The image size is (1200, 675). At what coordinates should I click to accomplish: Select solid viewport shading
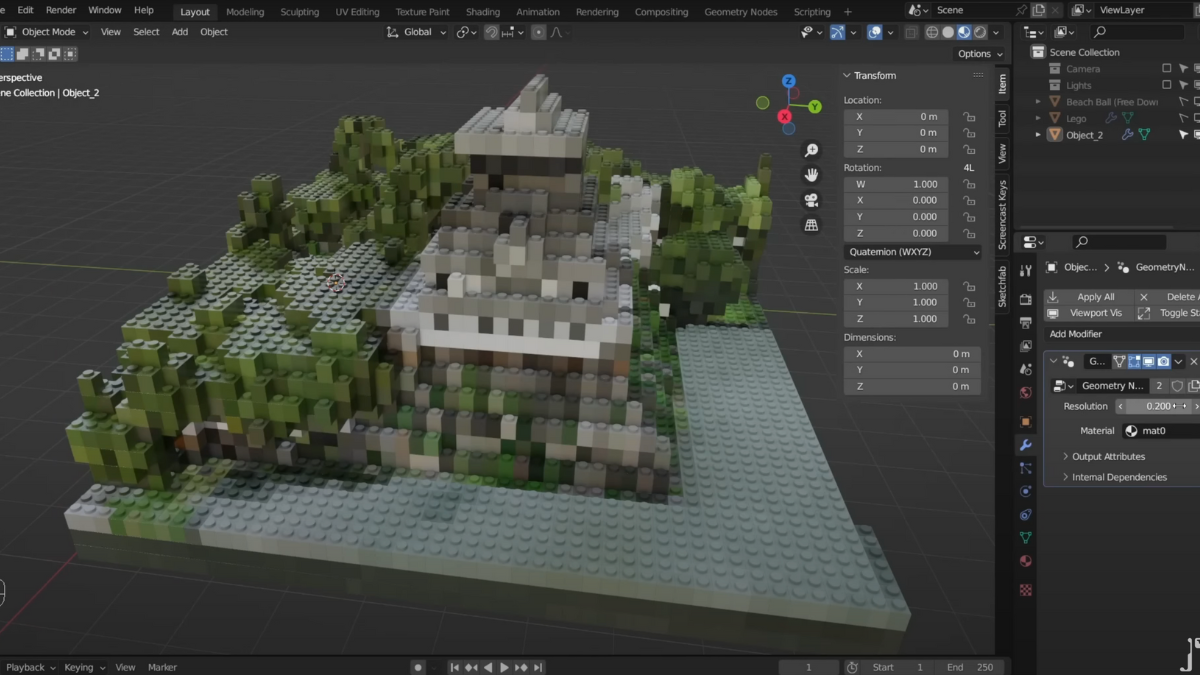(x=948, y=32)
